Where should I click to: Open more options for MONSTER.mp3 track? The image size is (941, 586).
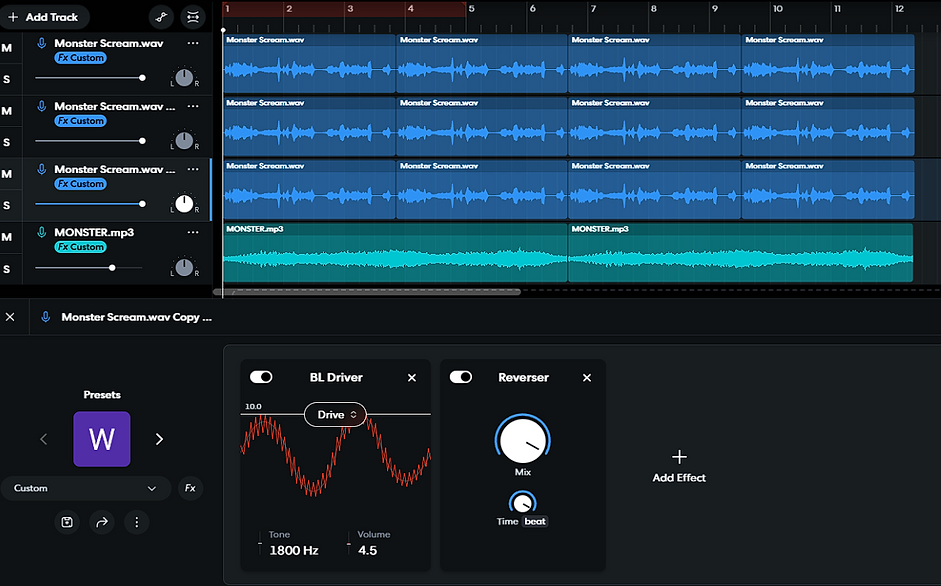pos(193,232)
